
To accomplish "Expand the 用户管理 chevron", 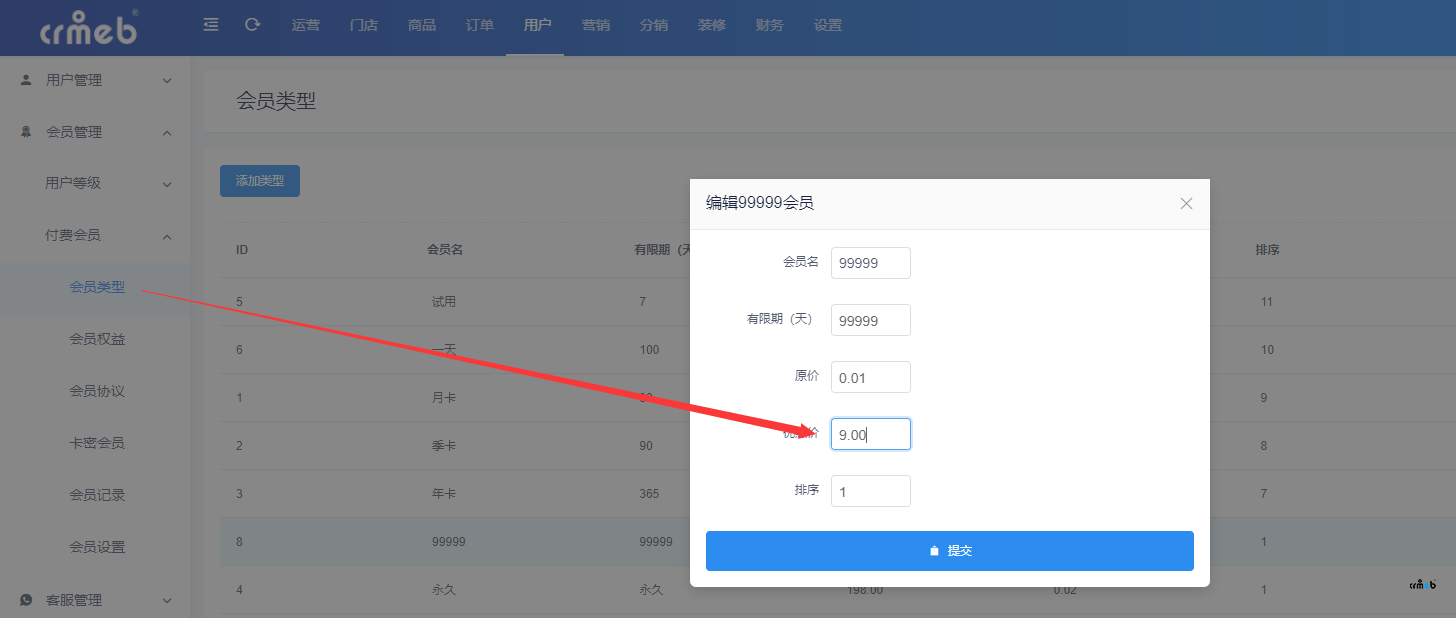I will coord(167,80).
